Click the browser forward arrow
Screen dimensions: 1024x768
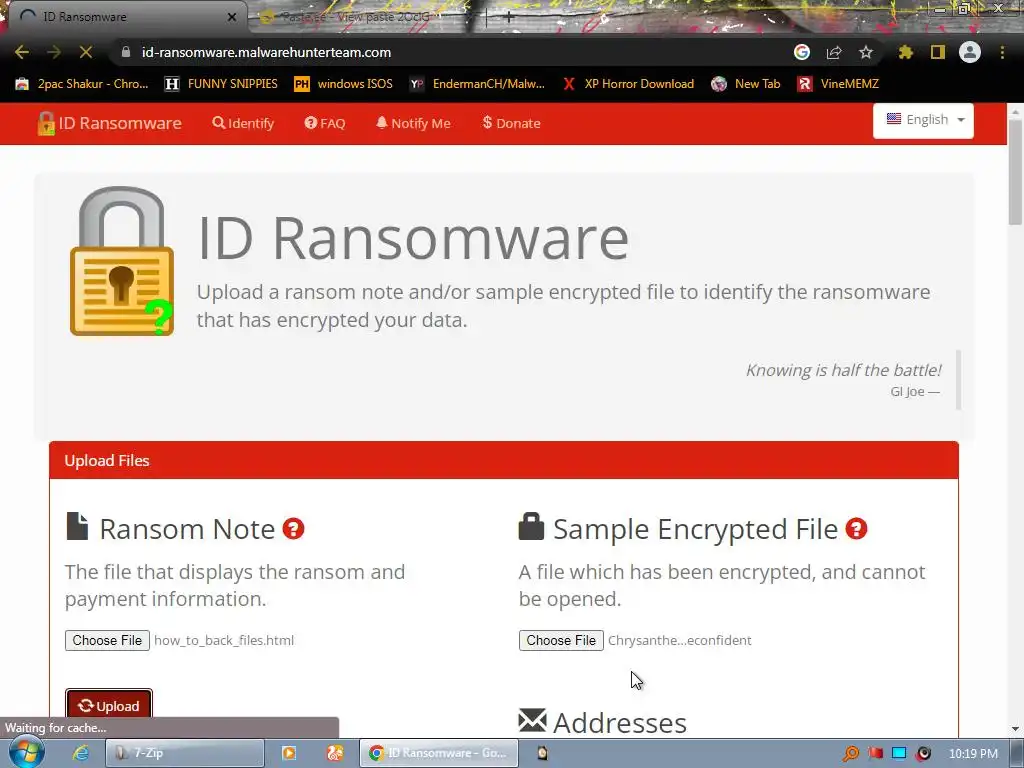(x=54, y=52)
